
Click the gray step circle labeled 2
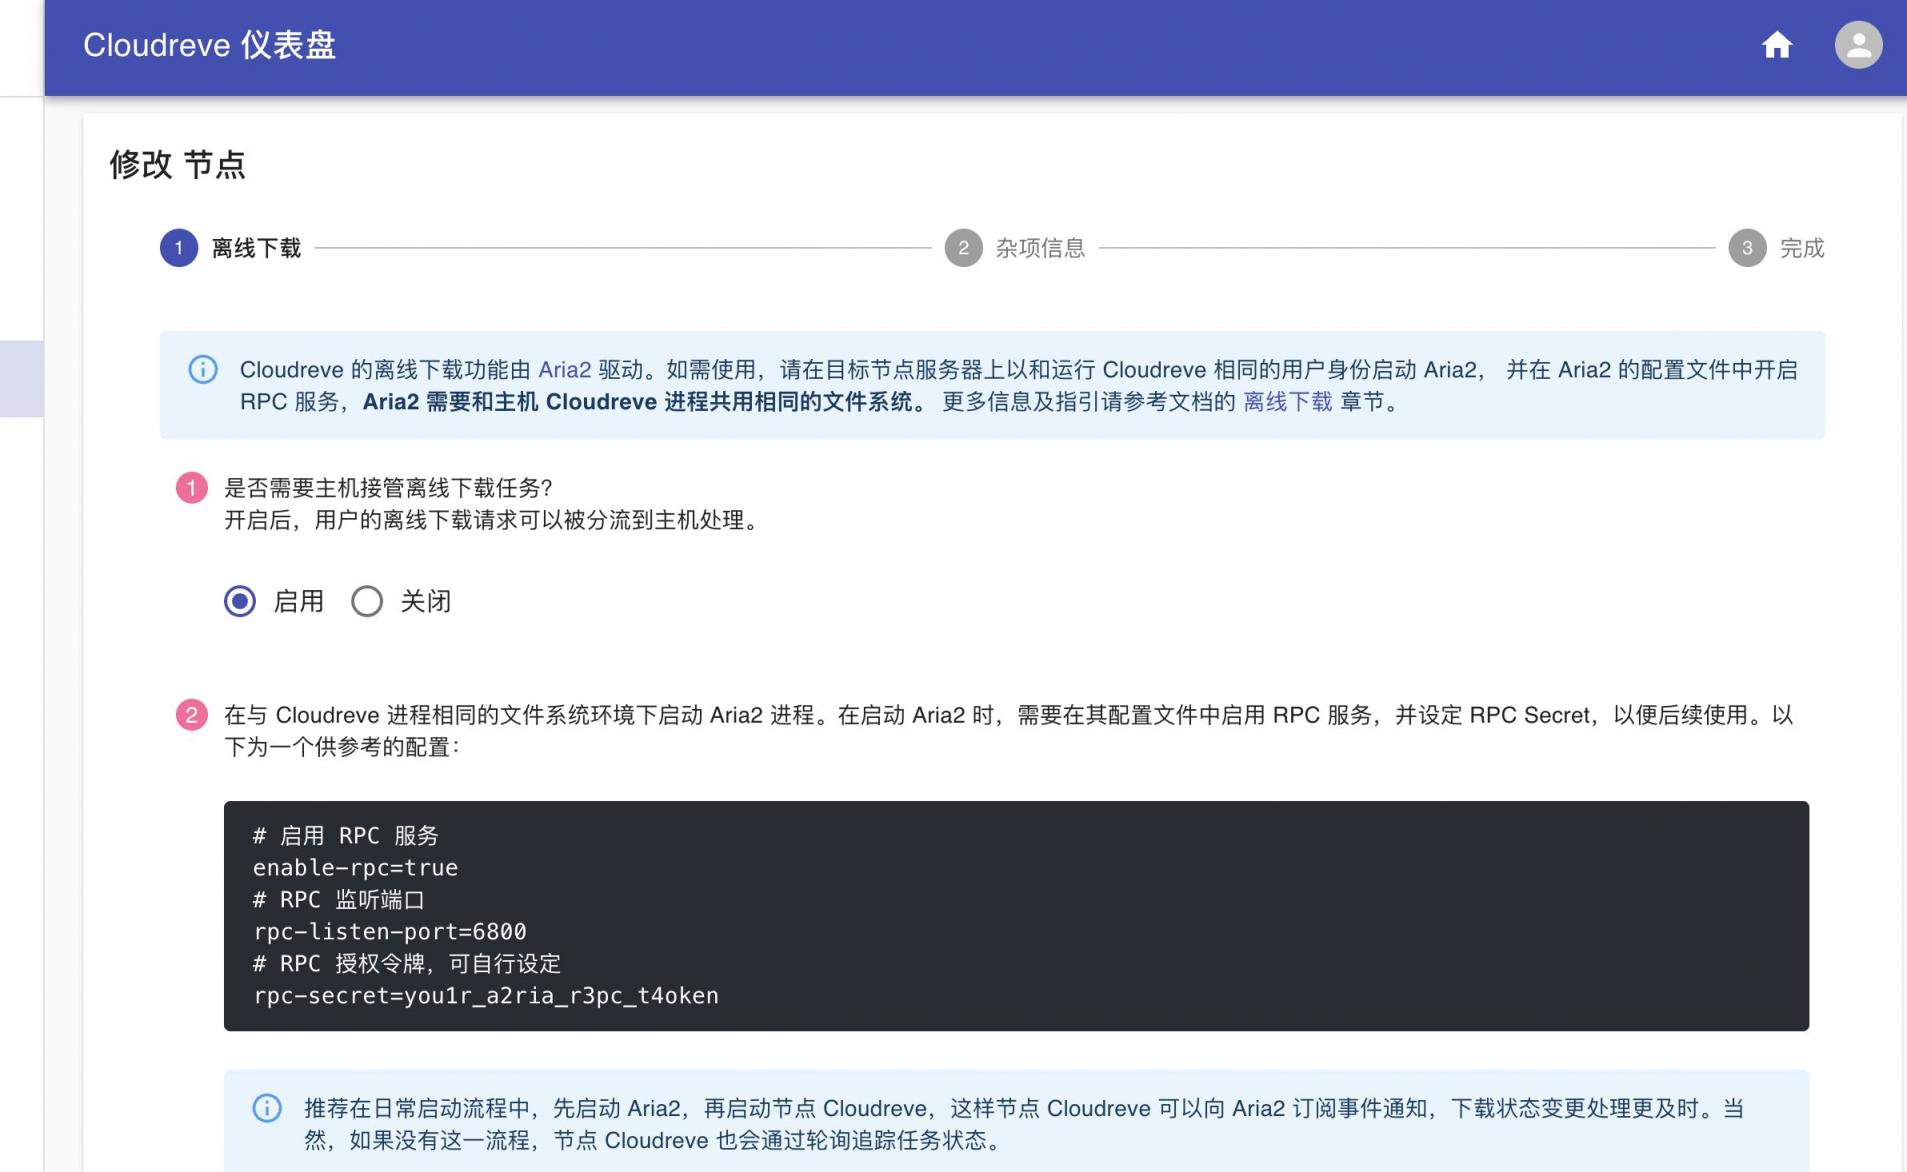(x=962, y=248)
